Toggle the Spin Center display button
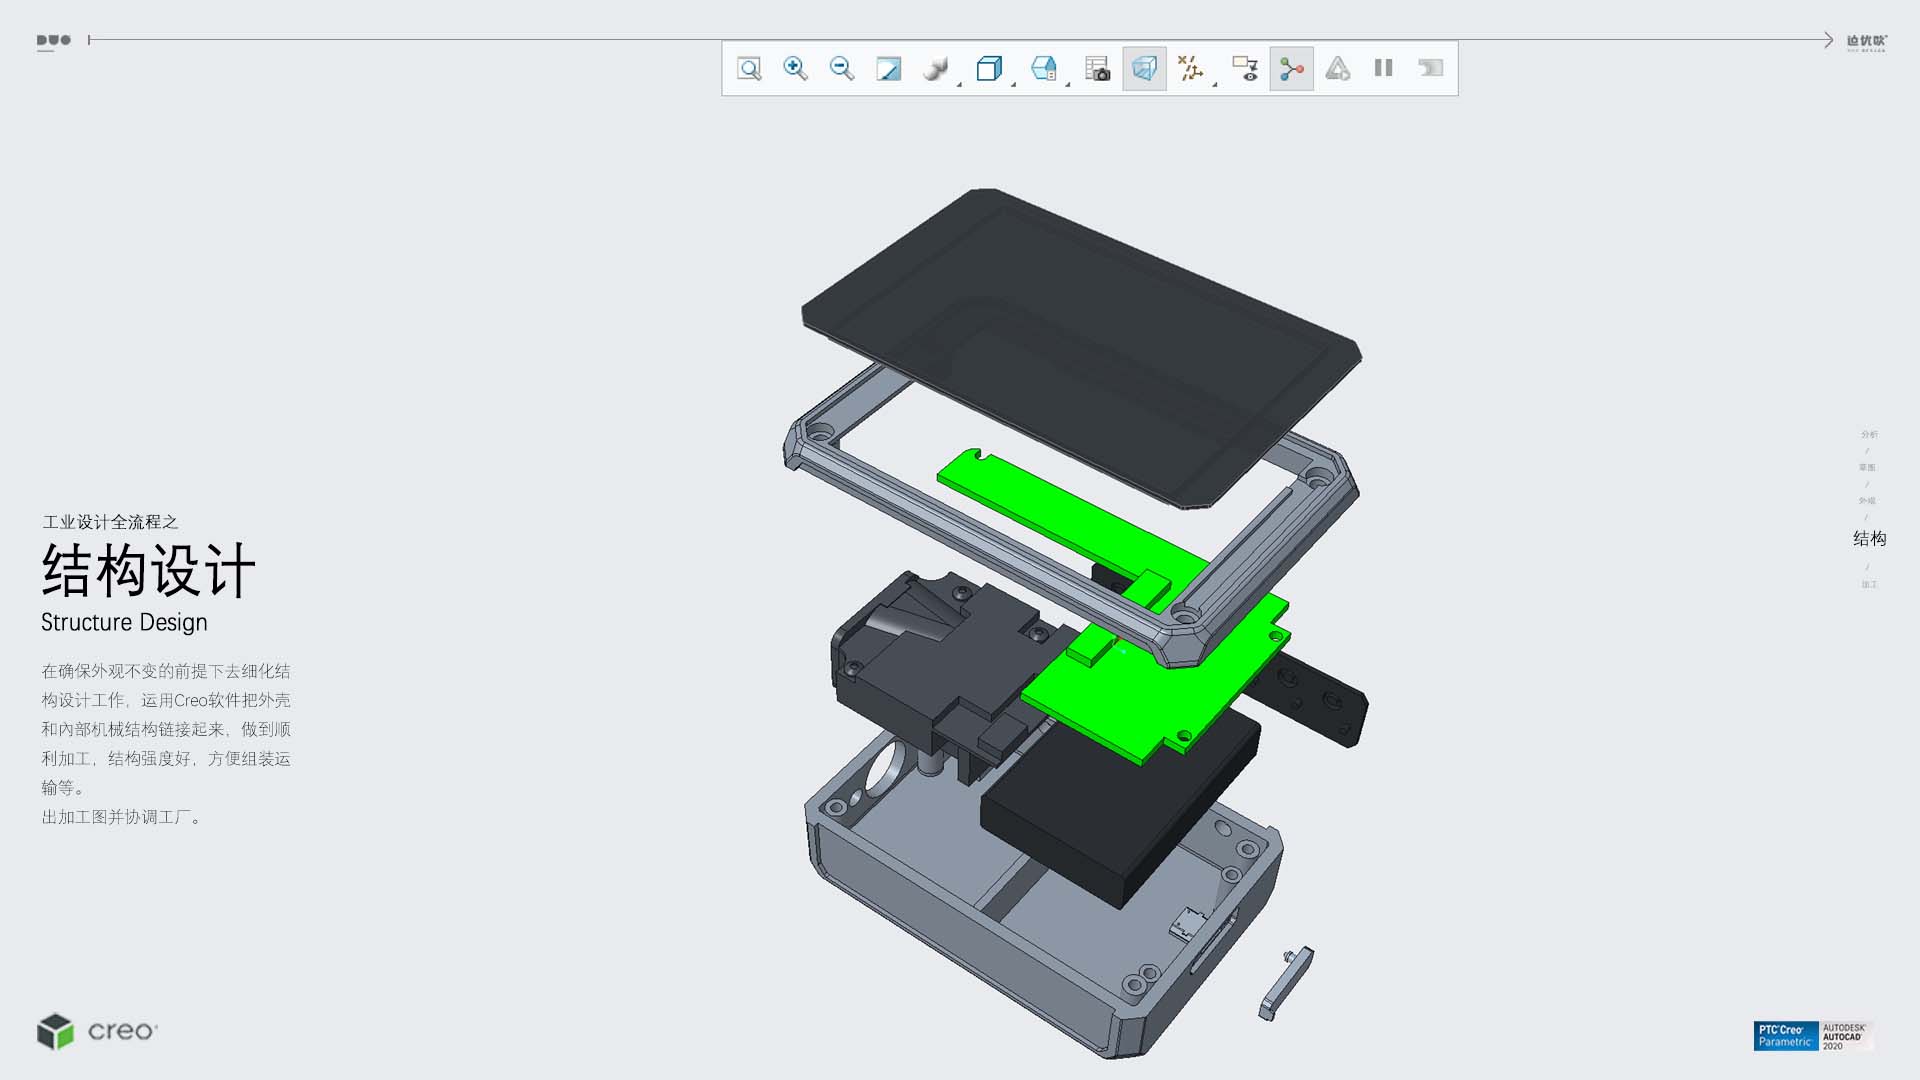The height and width of the screenshot is (1080, 1920). 1291,68
